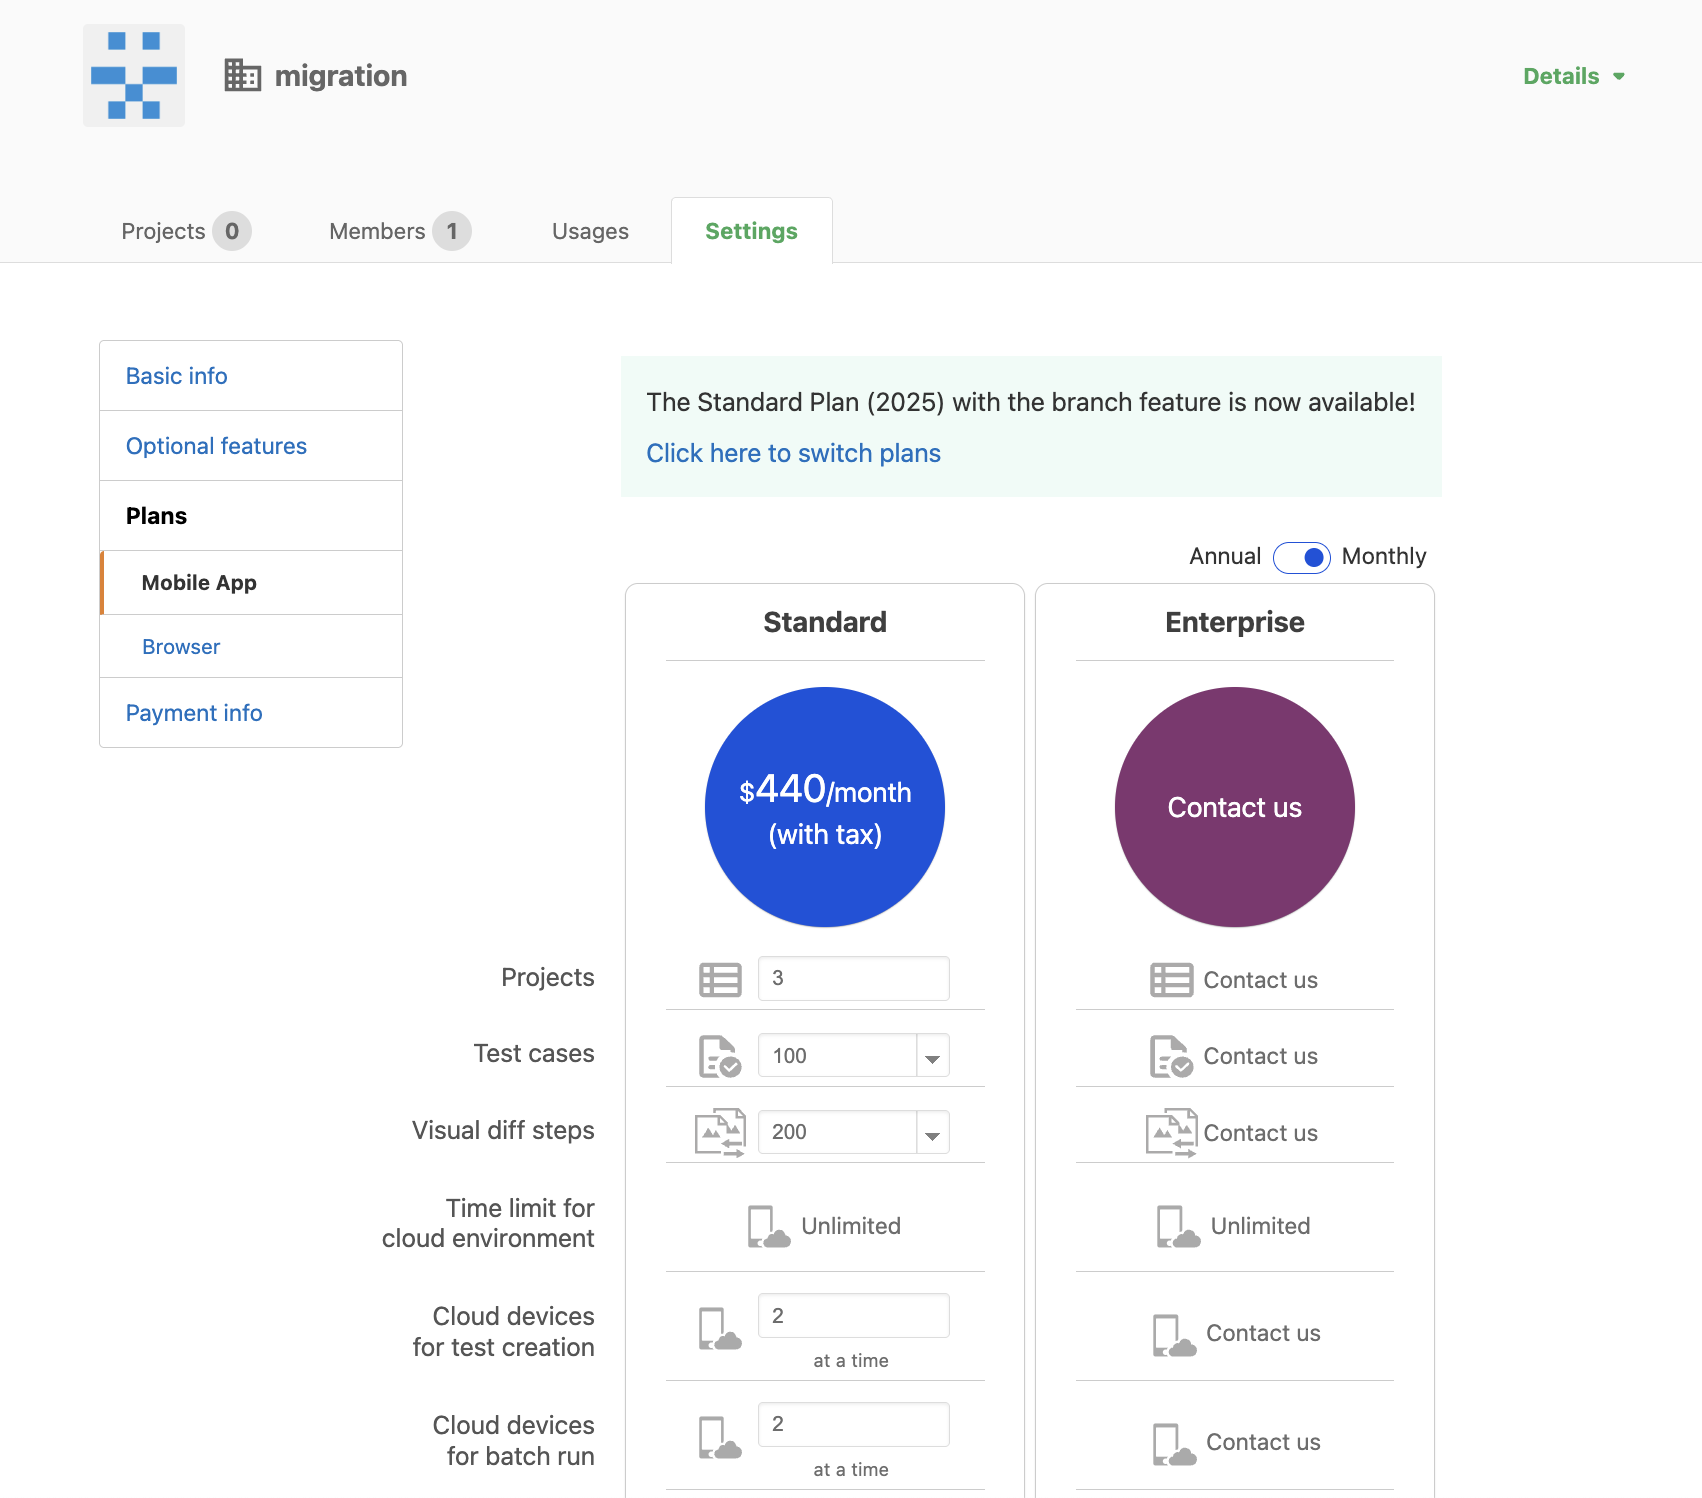Click the Annual billing label
The image size is (1702, 1498).
1225,556
